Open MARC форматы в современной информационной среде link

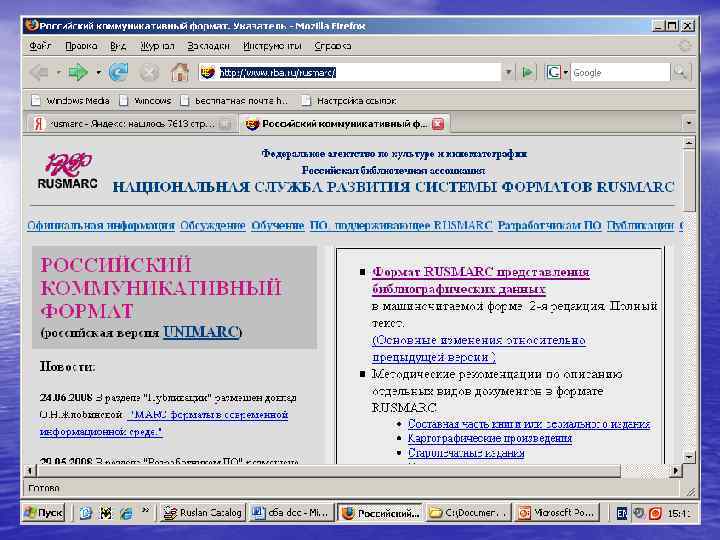point(163,423)
